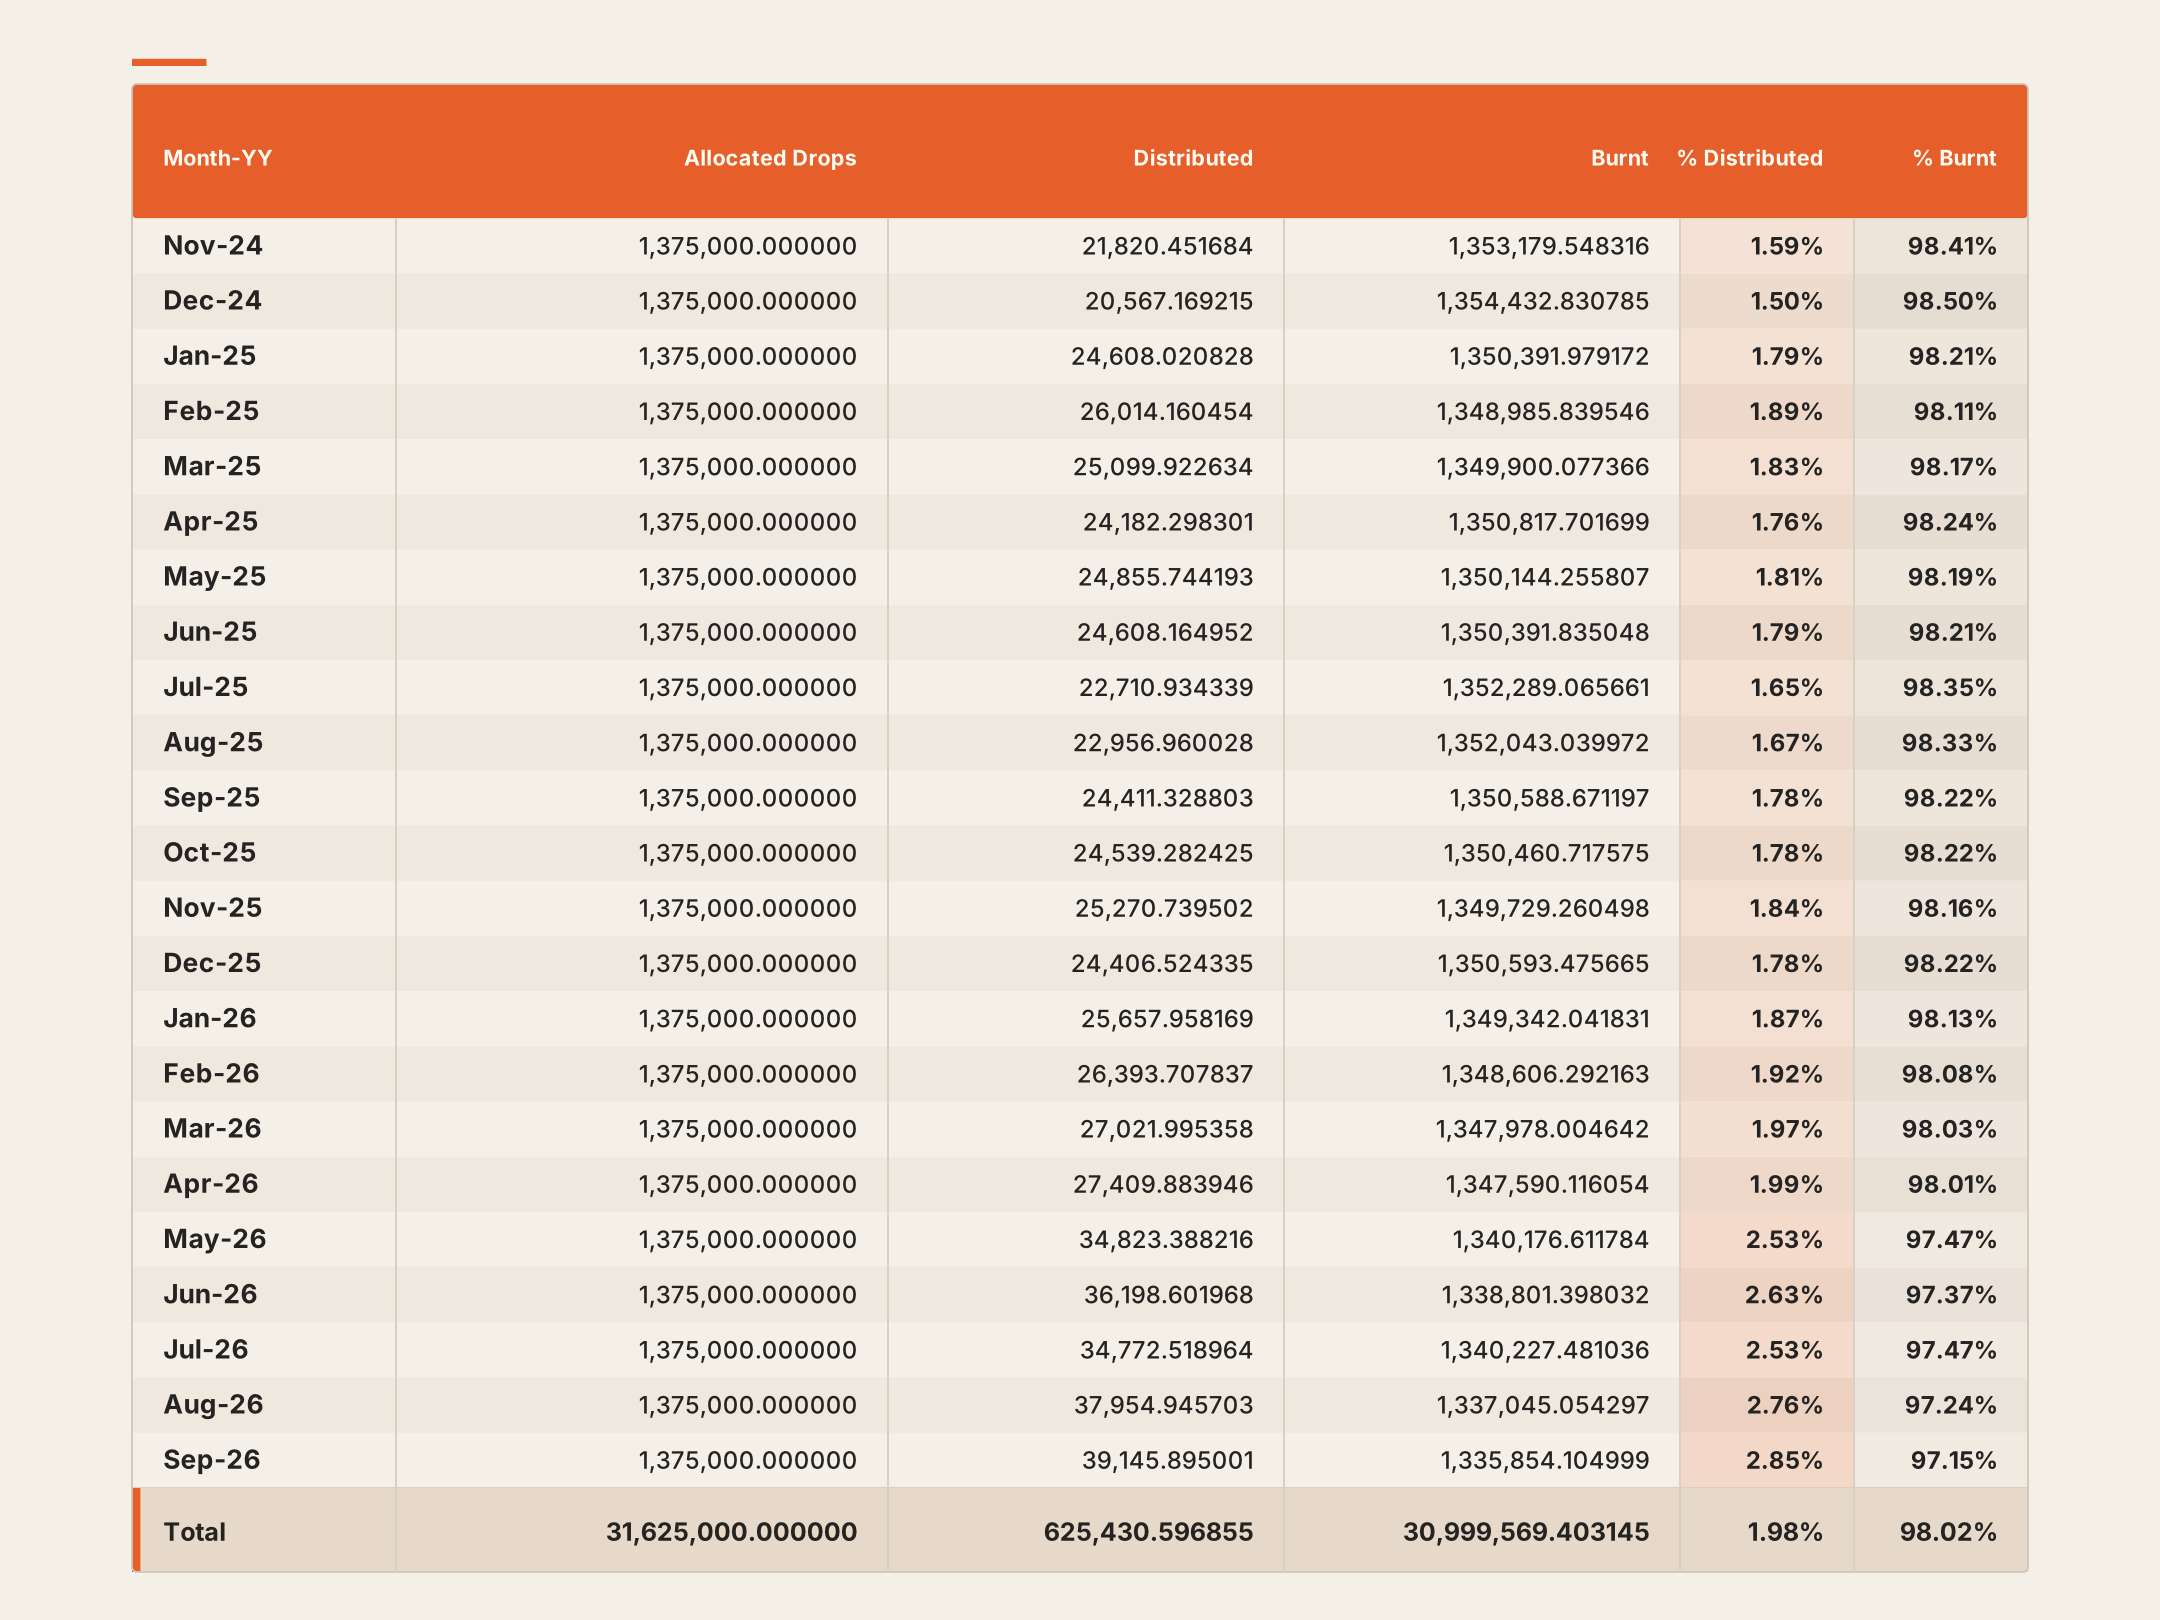Screen dimensions: 2160x1620
Task: Click the % Burnt column header
Action: [1954, 158]
